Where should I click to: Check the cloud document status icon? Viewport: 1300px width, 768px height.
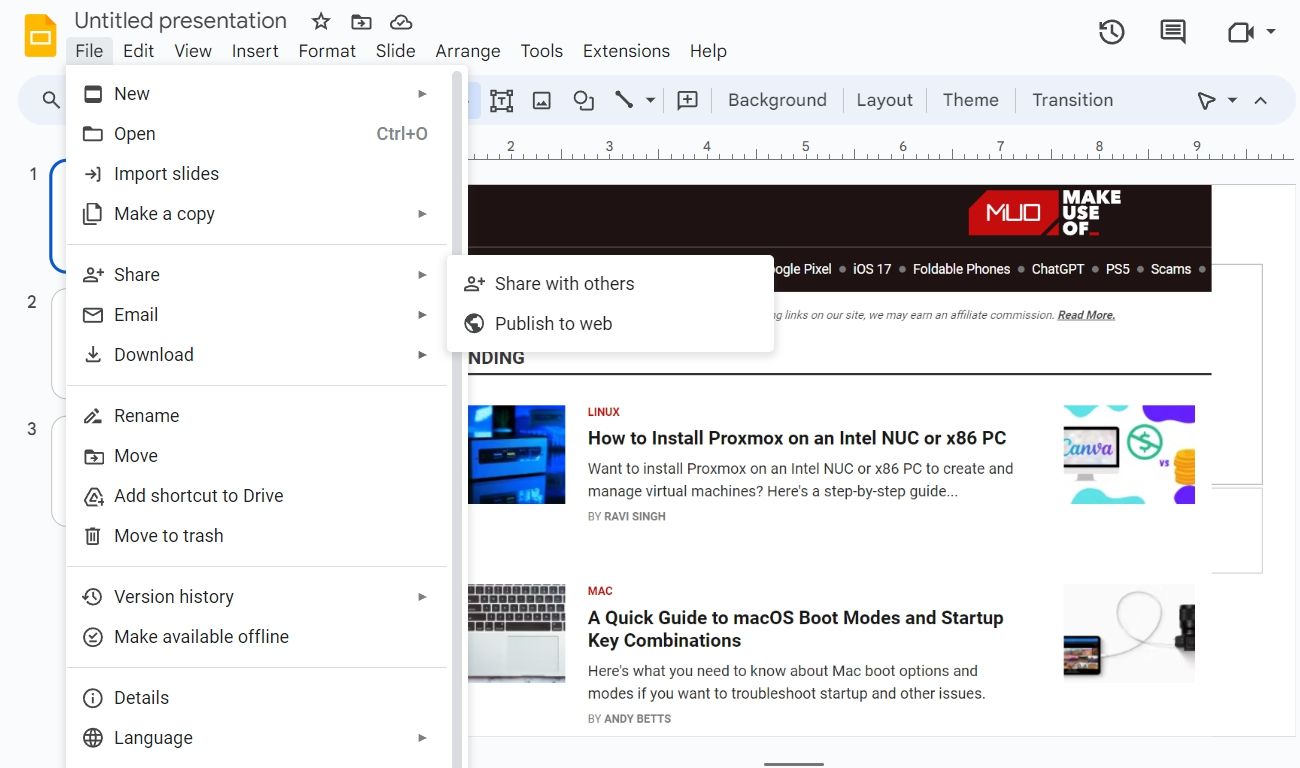click(401, 22)
